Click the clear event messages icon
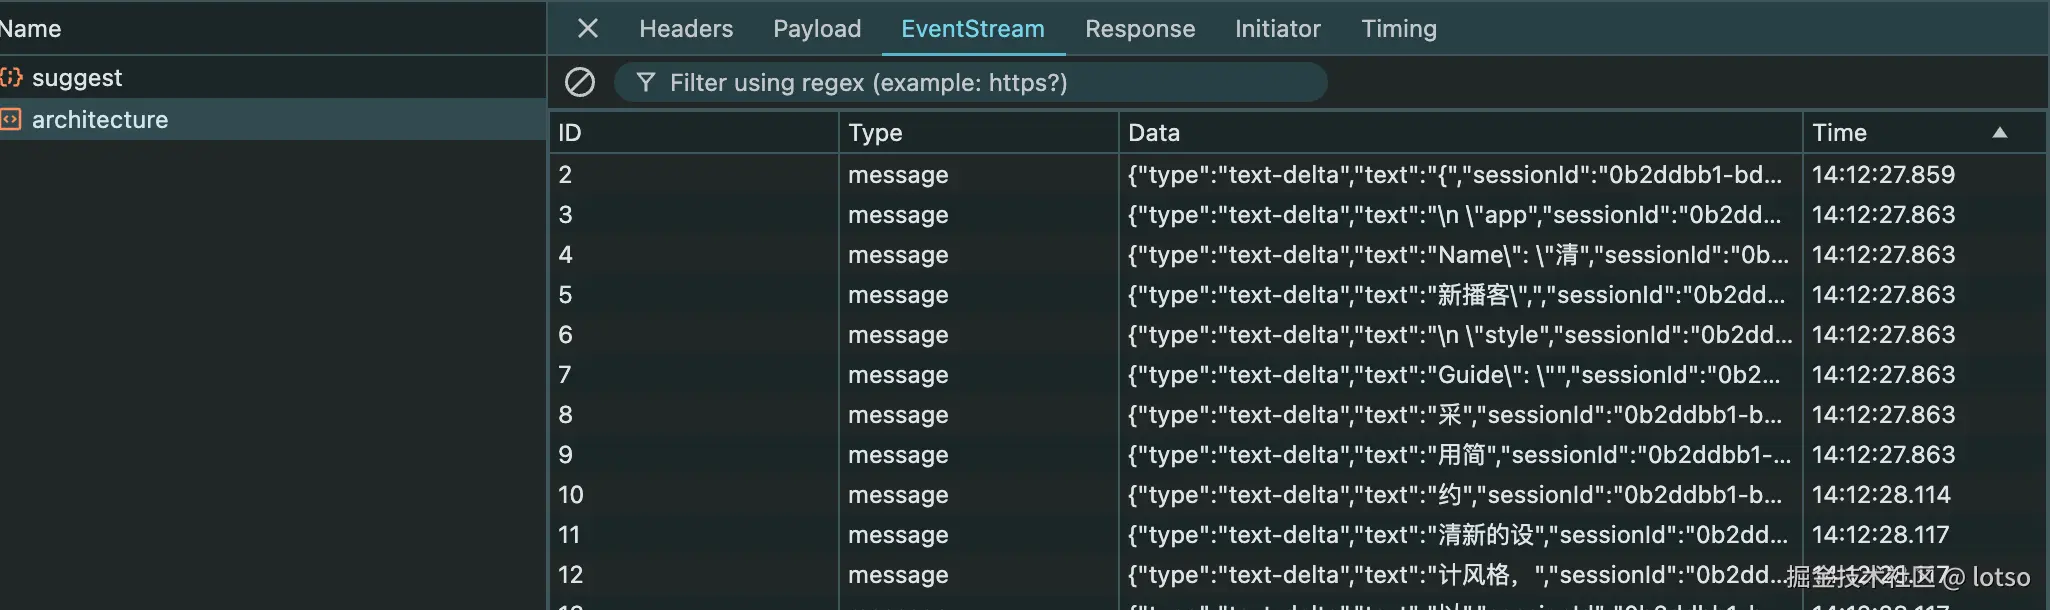Image resolution: width=2050 pixels, height=610 pixels. tap(580, 82)
